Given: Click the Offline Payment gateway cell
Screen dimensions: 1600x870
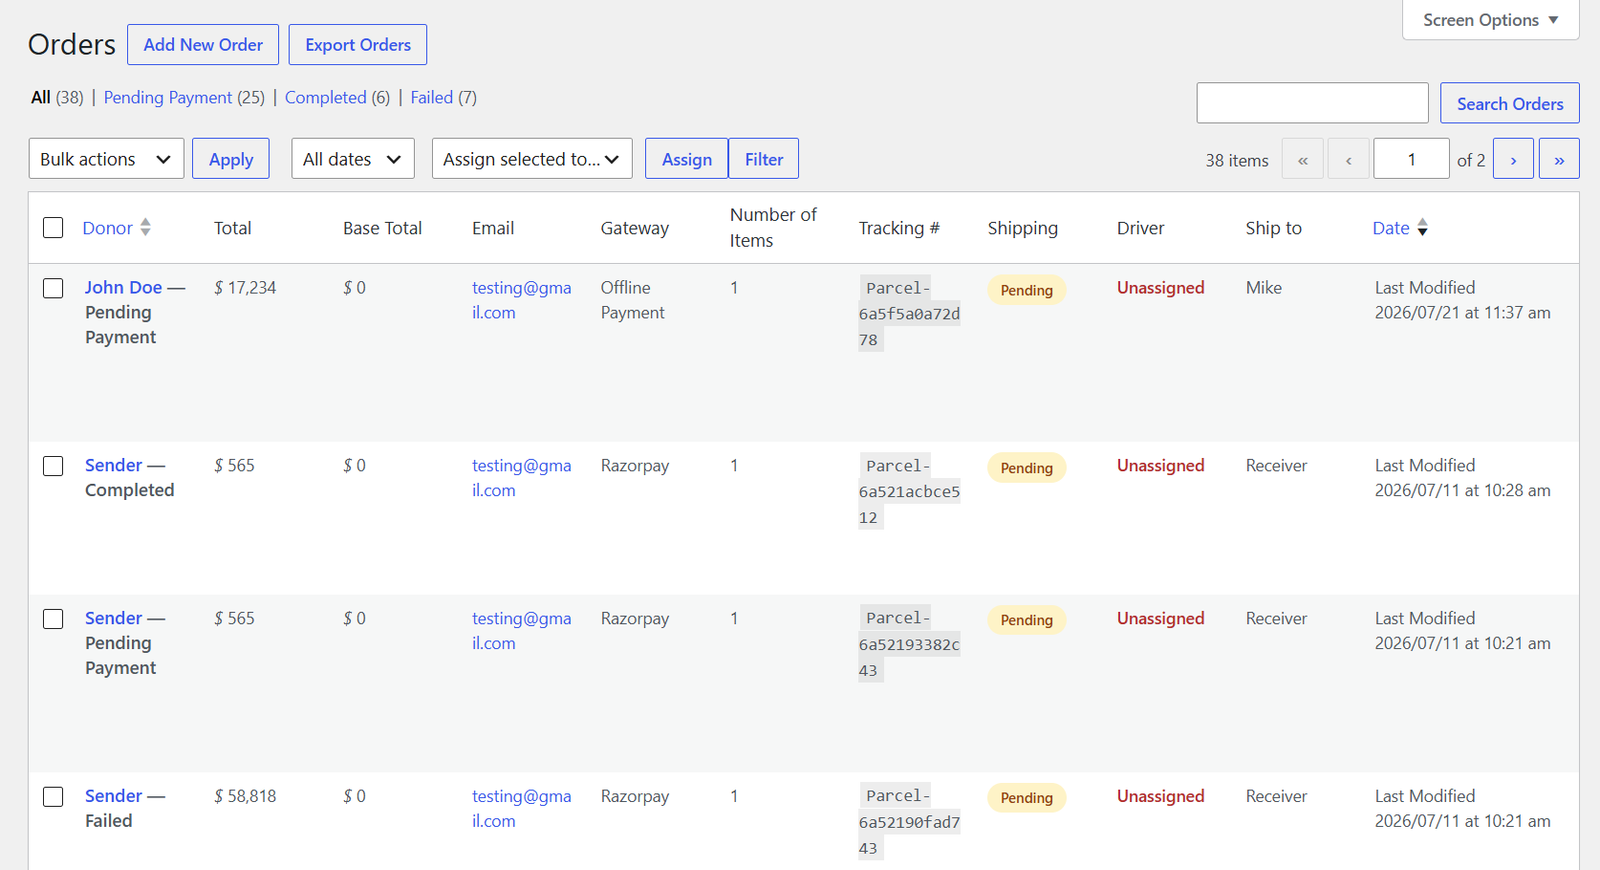Looking at the screenshot, I should tap(632, 300).
